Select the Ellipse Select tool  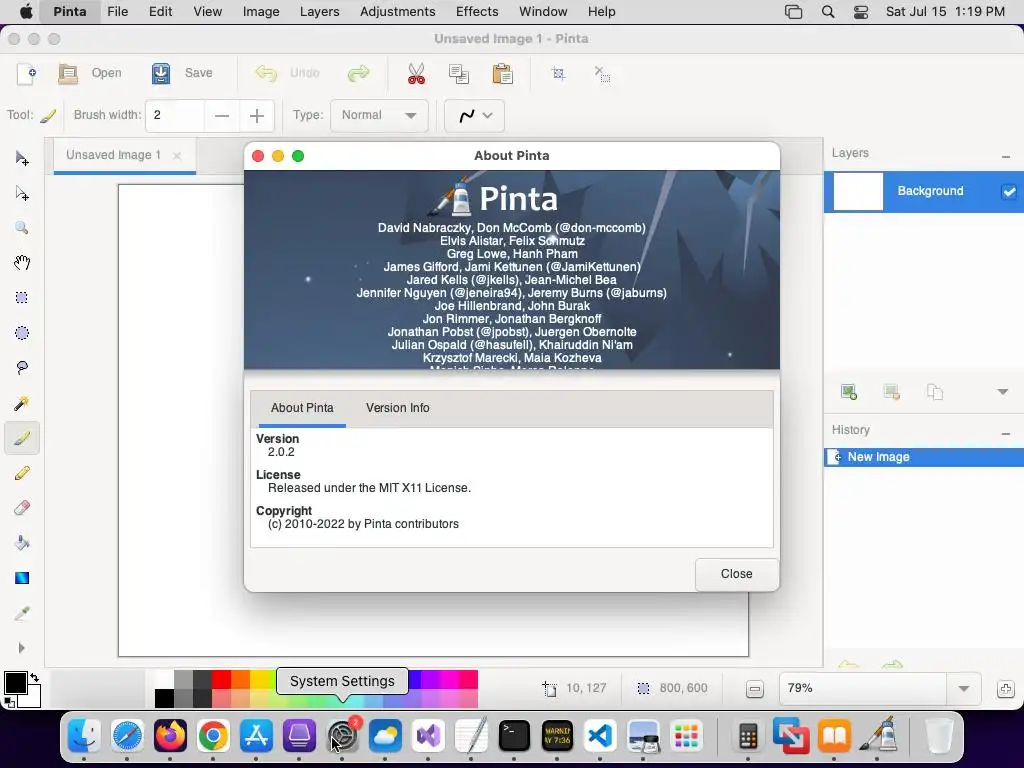click(x=22, y=333)
